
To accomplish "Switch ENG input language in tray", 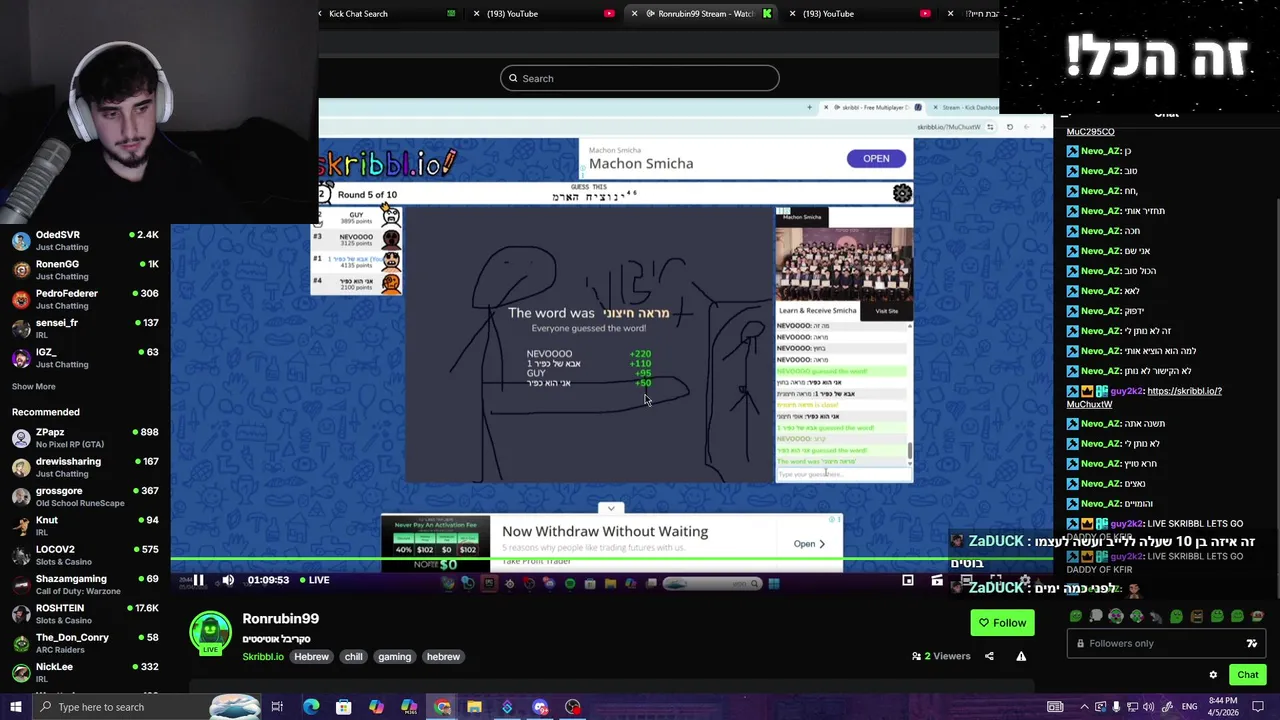I will point(1189,707).
